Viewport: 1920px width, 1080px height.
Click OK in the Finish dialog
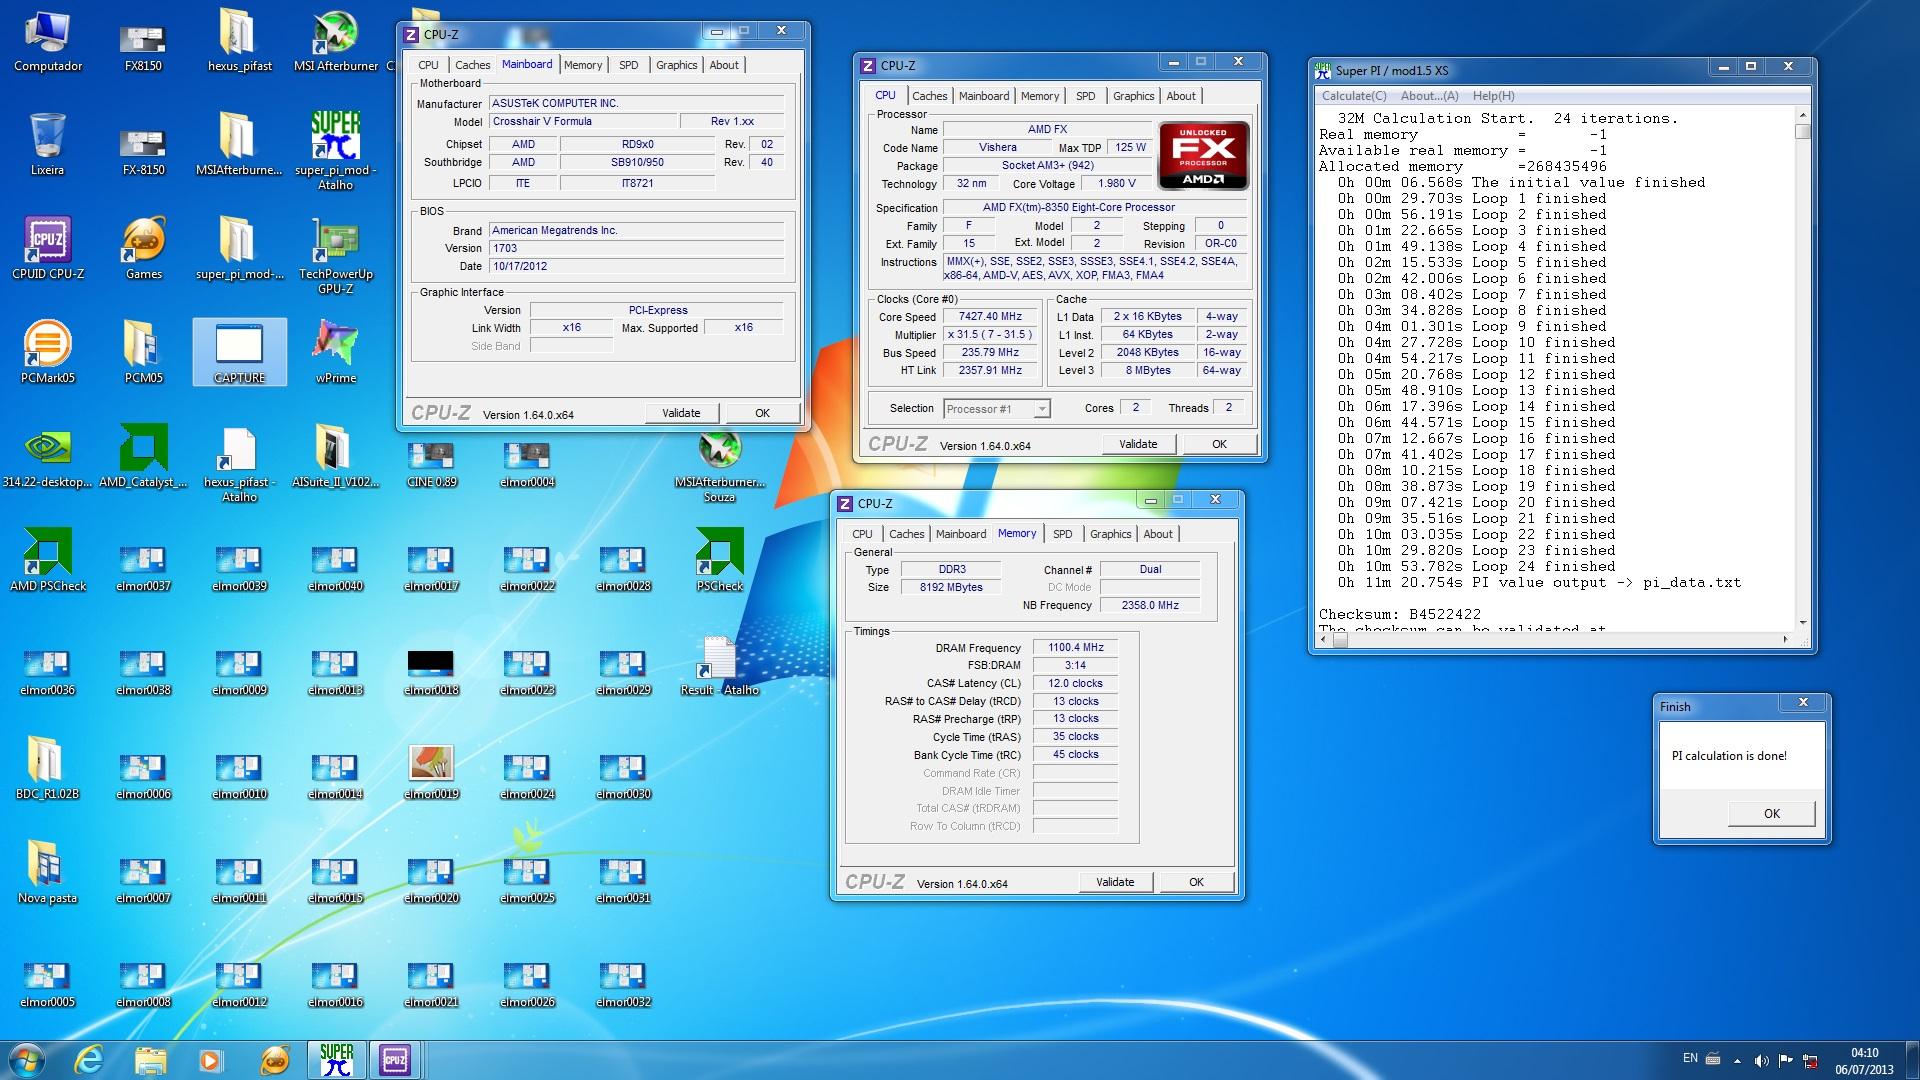pyautogui.click(x=1771, y=813)
